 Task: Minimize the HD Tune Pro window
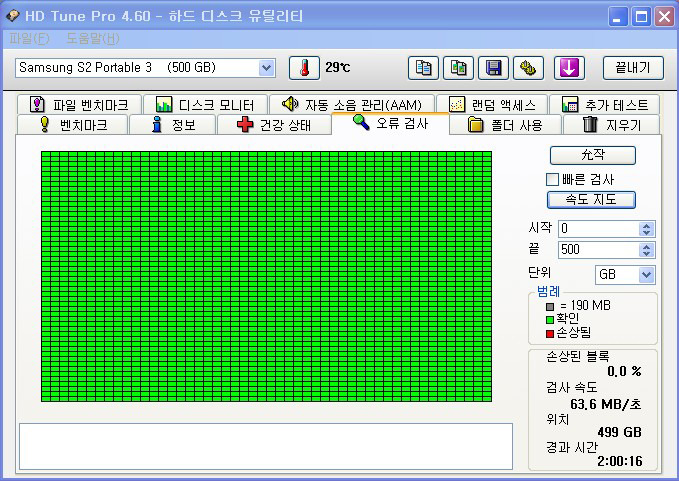pyautogui.click(x=618, y=17)
